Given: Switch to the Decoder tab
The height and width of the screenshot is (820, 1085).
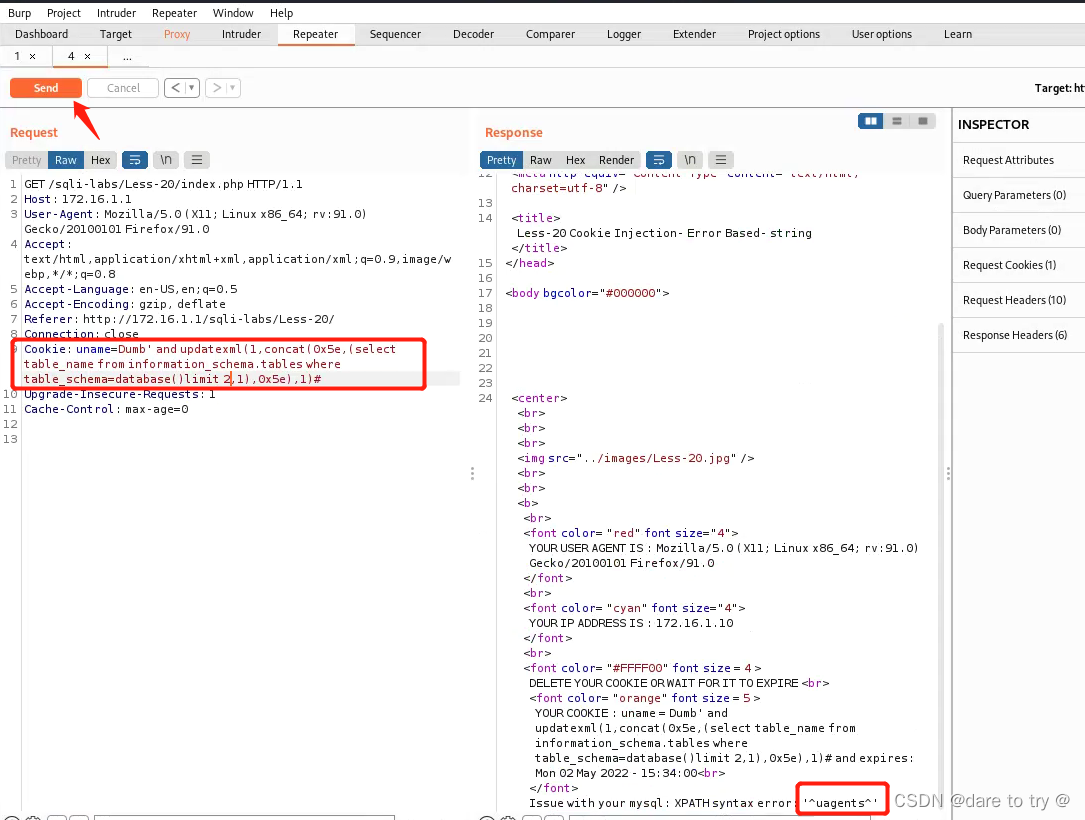Looking at the screenshot, I should (x=473, y=34).
